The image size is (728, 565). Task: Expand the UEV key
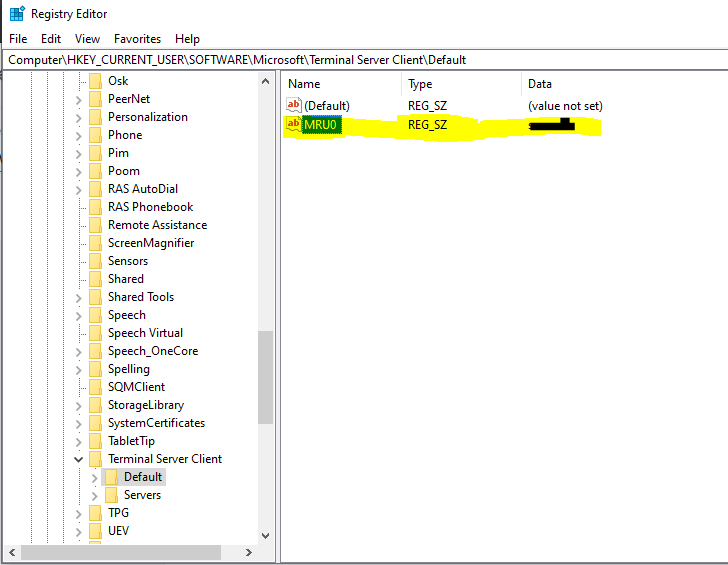point(78,532)
